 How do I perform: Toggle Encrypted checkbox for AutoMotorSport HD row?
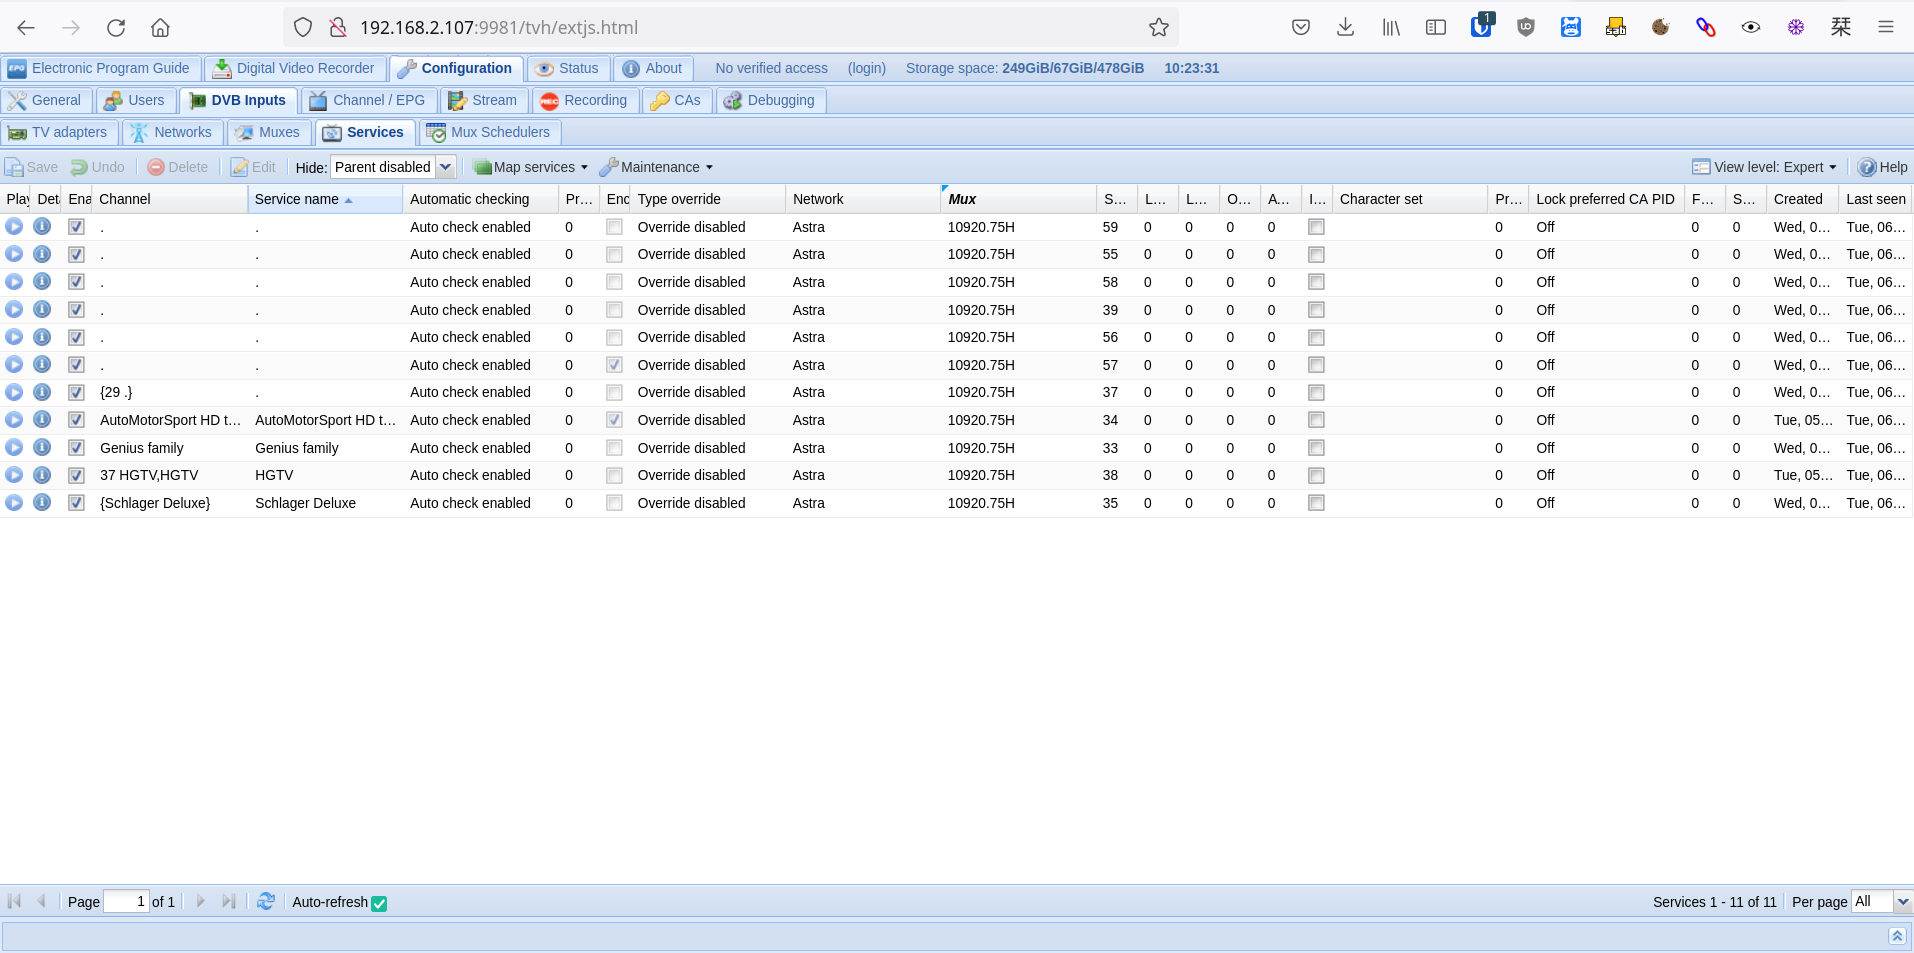[614, 420]
